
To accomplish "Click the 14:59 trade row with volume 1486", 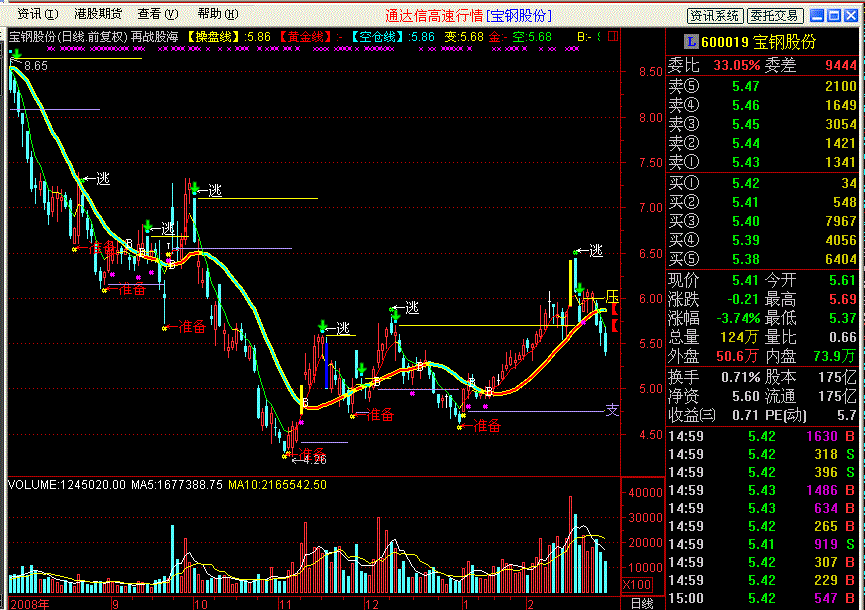I will 762,490.
